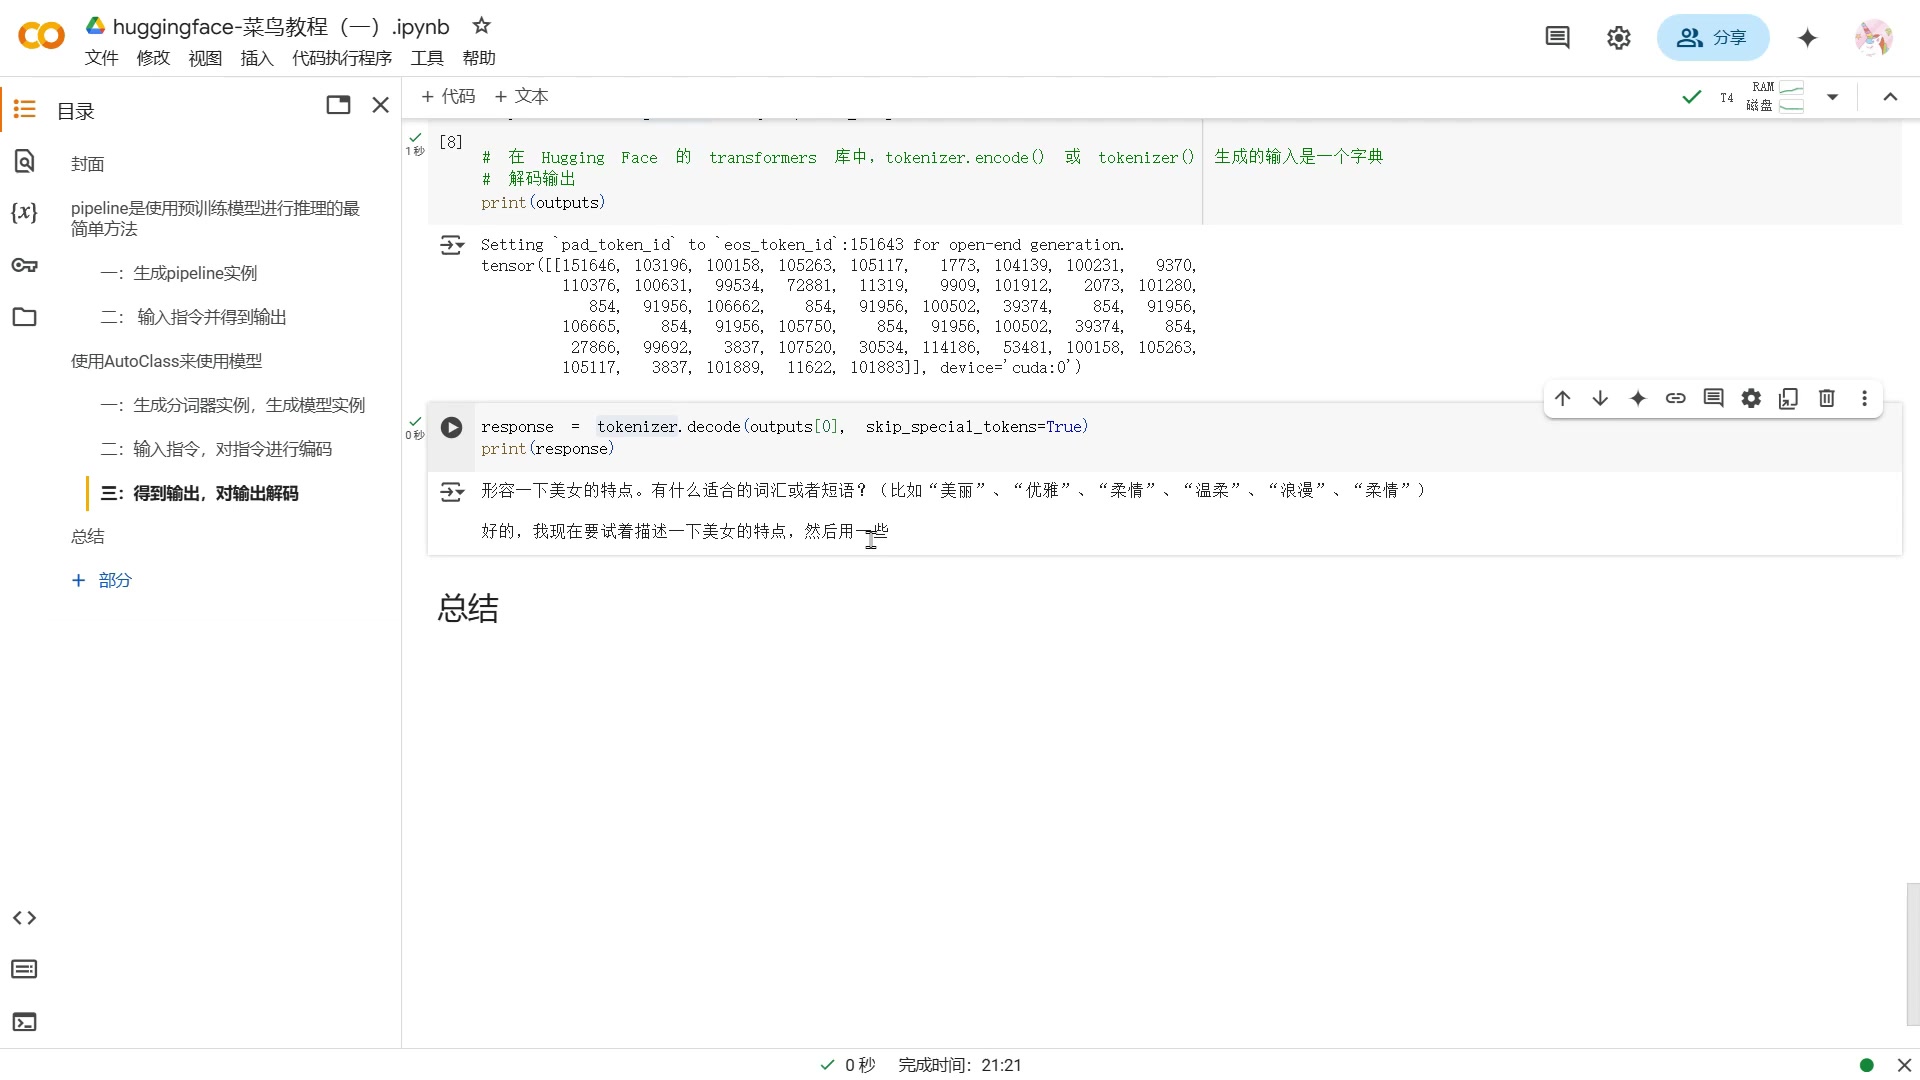Screen dimensions: 1920x1080
Task: Delete the tokenizer.decode cell
Action: 1826,398
